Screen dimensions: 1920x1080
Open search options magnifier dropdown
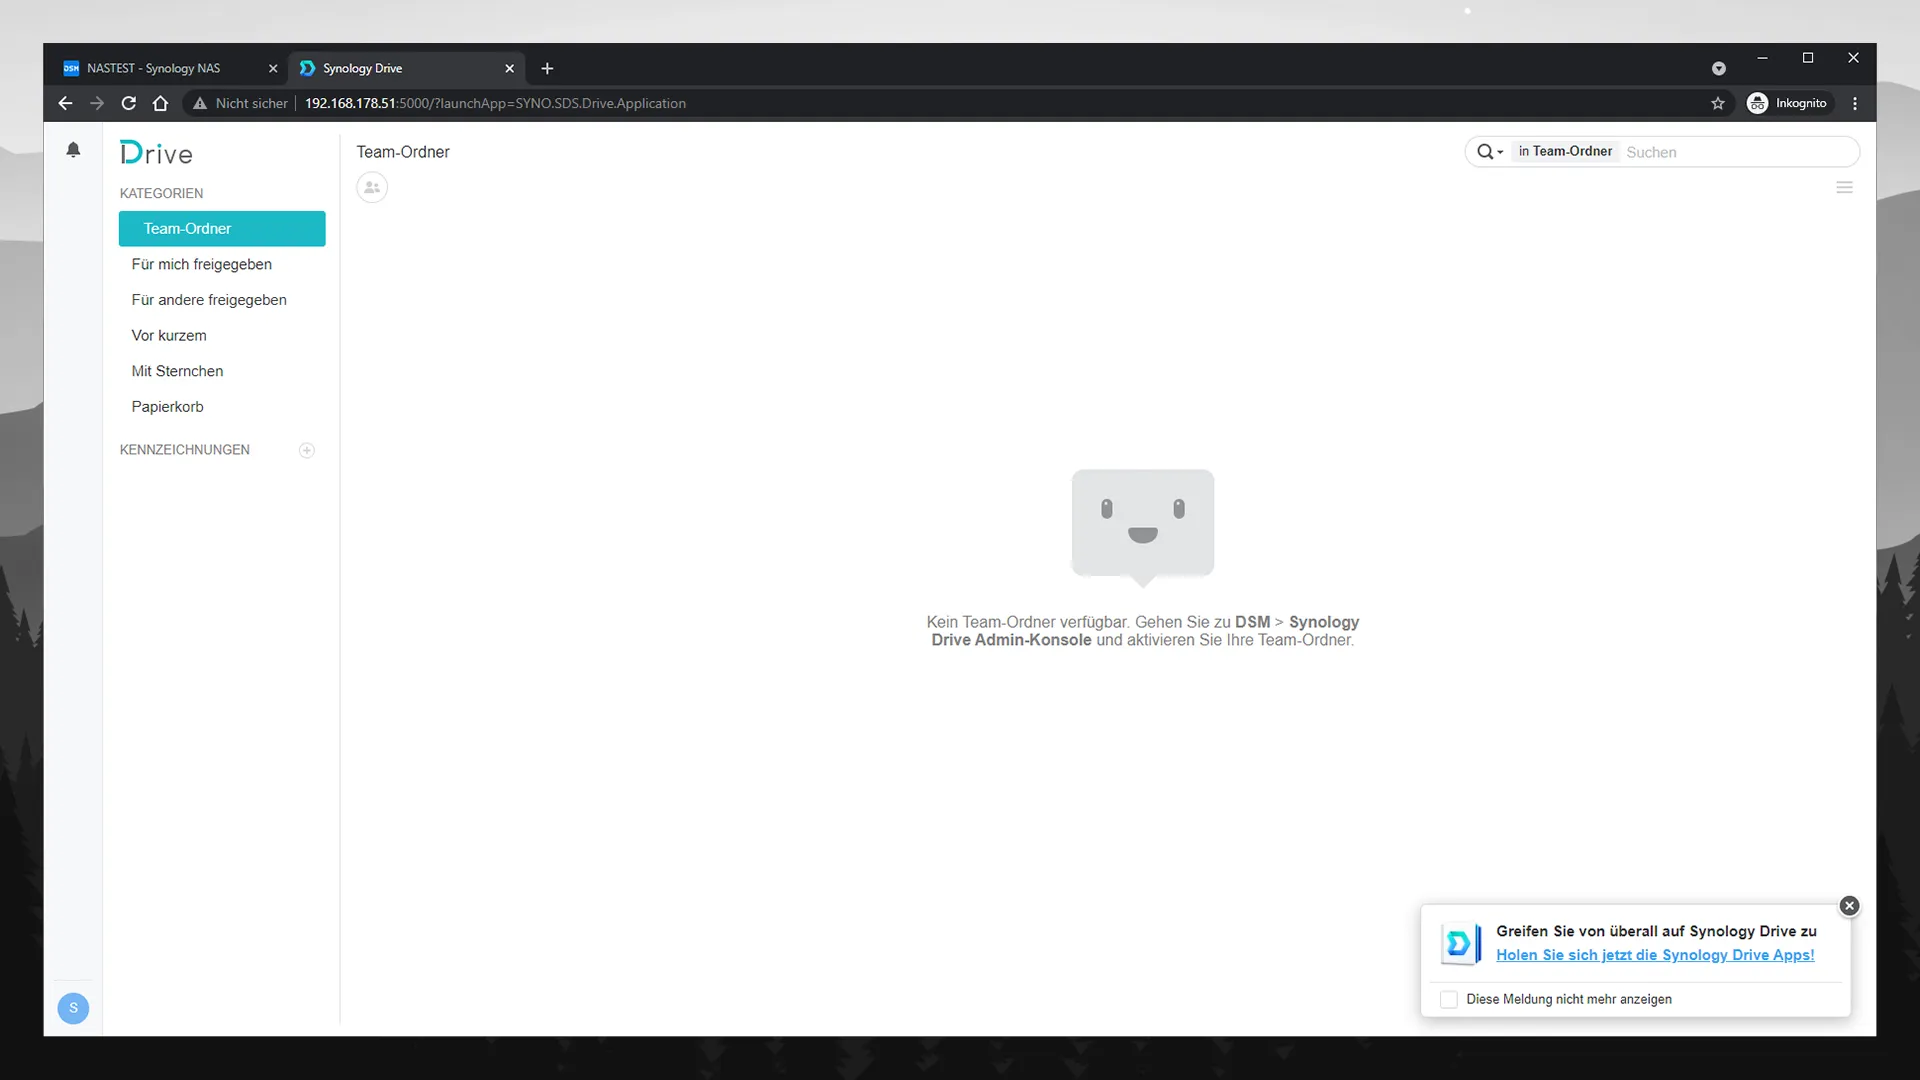tap(1490, 152)
